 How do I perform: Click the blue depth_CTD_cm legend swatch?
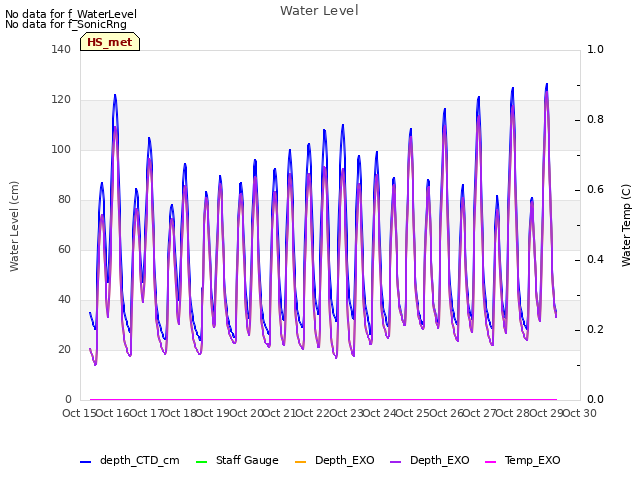coord(85,462)
